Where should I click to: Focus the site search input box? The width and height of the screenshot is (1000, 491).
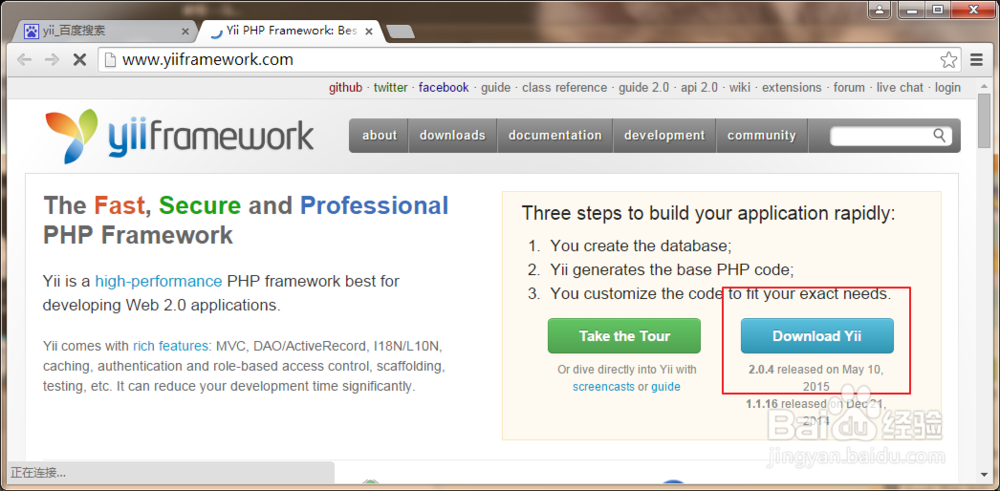tap(881, 135)
